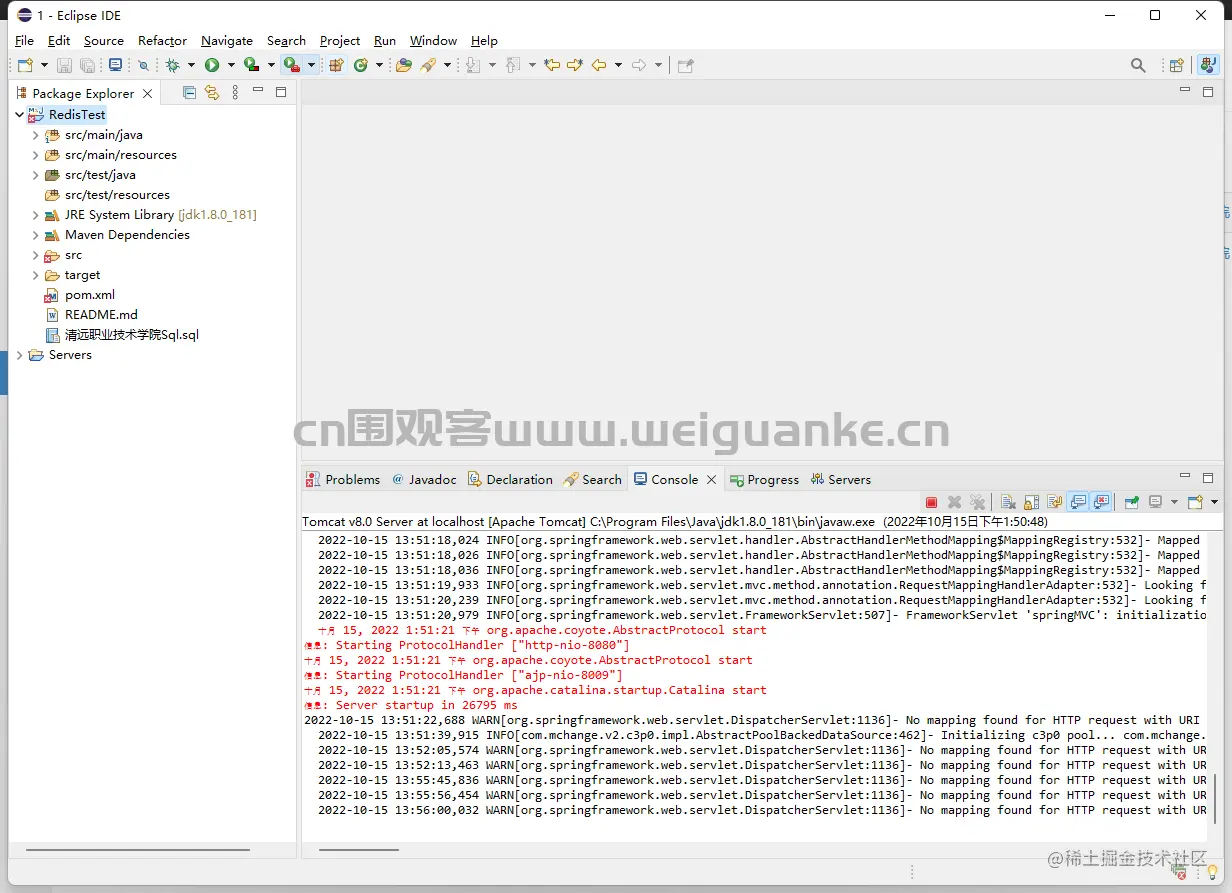Viewport: 1232px width, 893px height.
Task: Open the File menu
Action: [24, 41]
